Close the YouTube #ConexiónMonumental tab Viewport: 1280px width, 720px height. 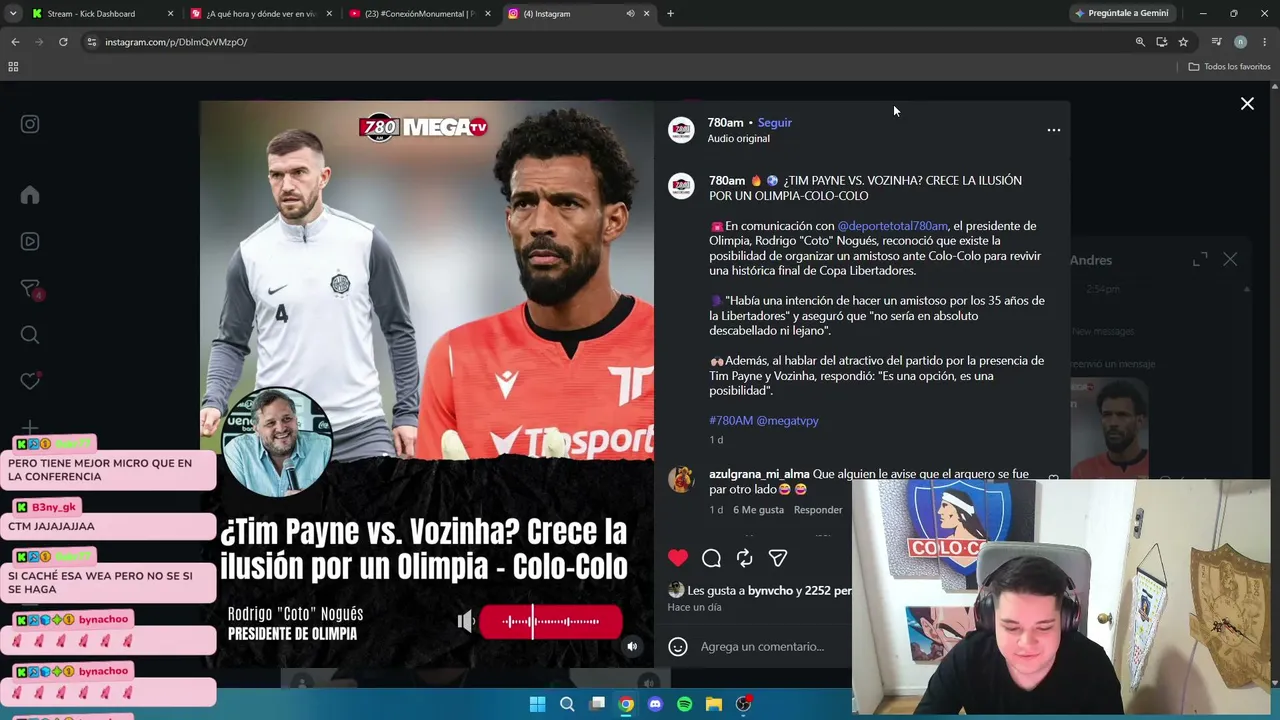coord(488,14)
